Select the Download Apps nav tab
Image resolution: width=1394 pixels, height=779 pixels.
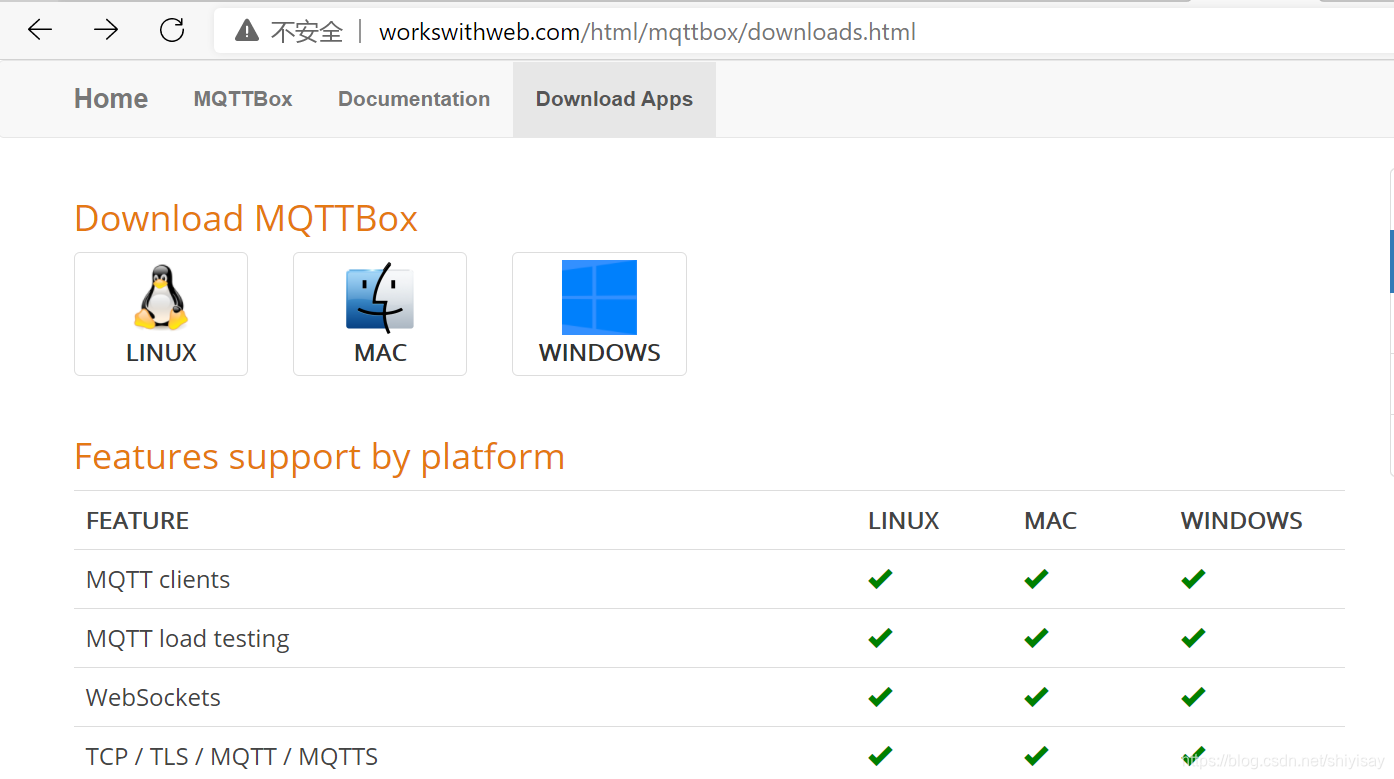(614, 99)
